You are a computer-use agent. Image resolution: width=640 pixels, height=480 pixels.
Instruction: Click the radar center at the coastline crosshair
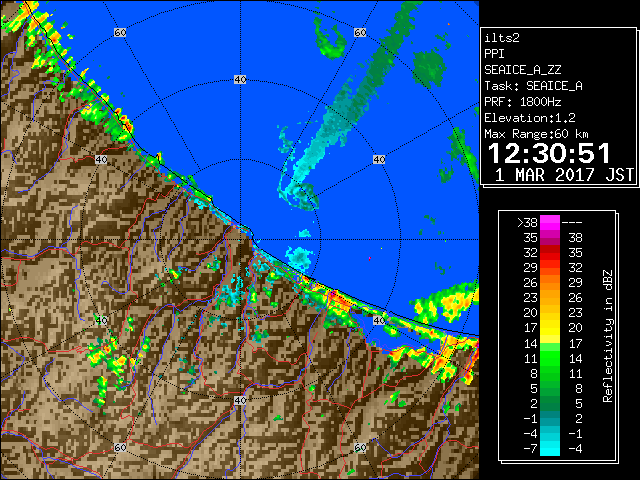click(x=241, y=239)
